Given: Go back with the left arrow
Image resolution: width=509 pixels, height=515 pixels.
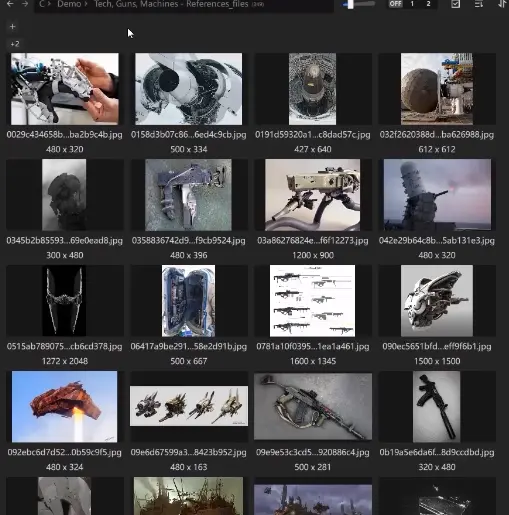Looking at the screenshot, I should click(10, 4).
